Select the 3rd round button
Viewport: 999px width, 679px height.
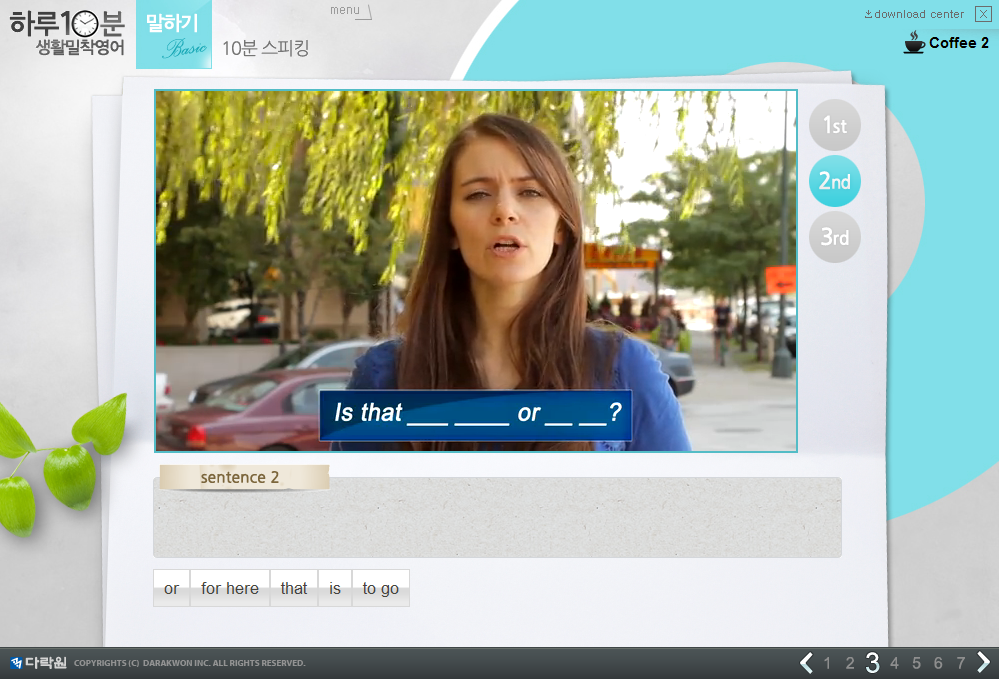pos(834,237)
